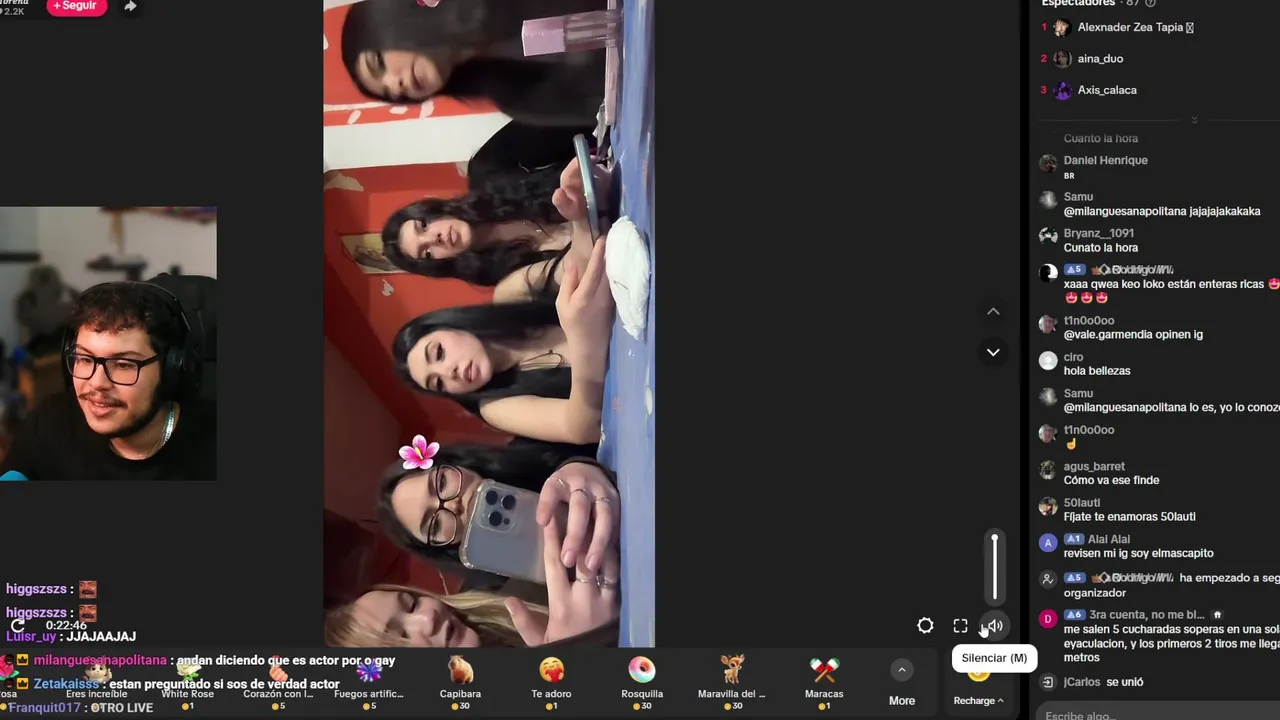This screenshot has width=1280, height=720.
Task: Click Daniel Henrique's chat avatar
Action: (x=1048, y=163)
